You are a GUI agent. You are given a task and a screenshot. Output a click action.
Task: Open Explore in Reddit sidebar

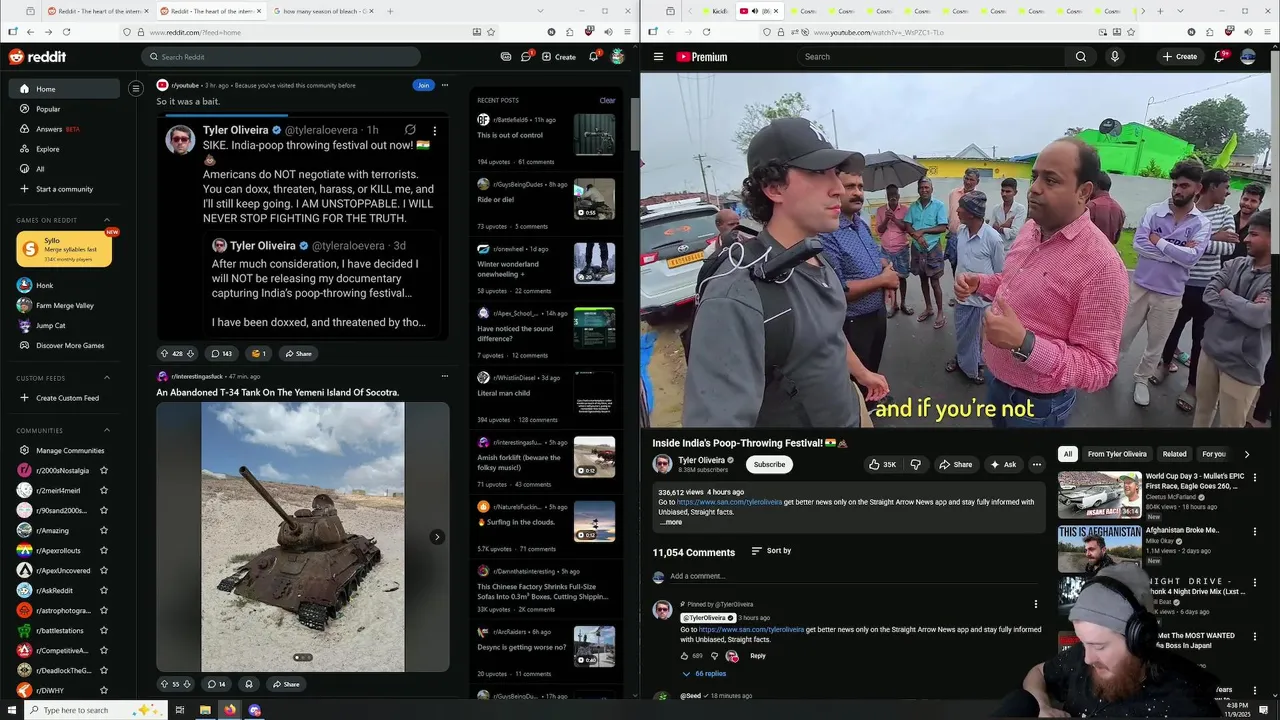point(64,149)
